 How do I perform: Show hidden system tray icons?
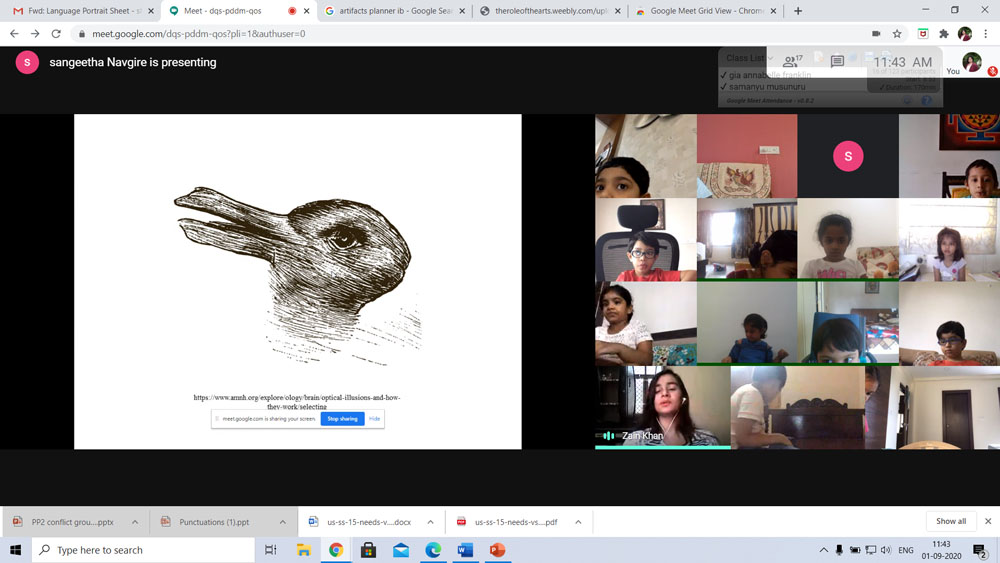[824, 550]
